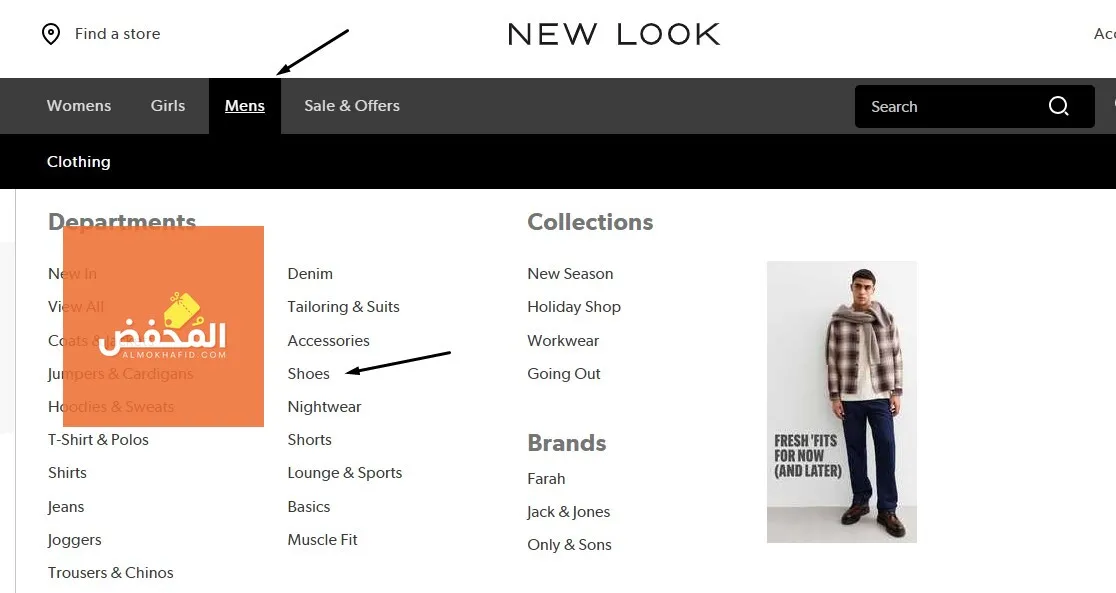Open the Womens menu tab
Screen dimensions: 1116x593
(x=79, y=105)
